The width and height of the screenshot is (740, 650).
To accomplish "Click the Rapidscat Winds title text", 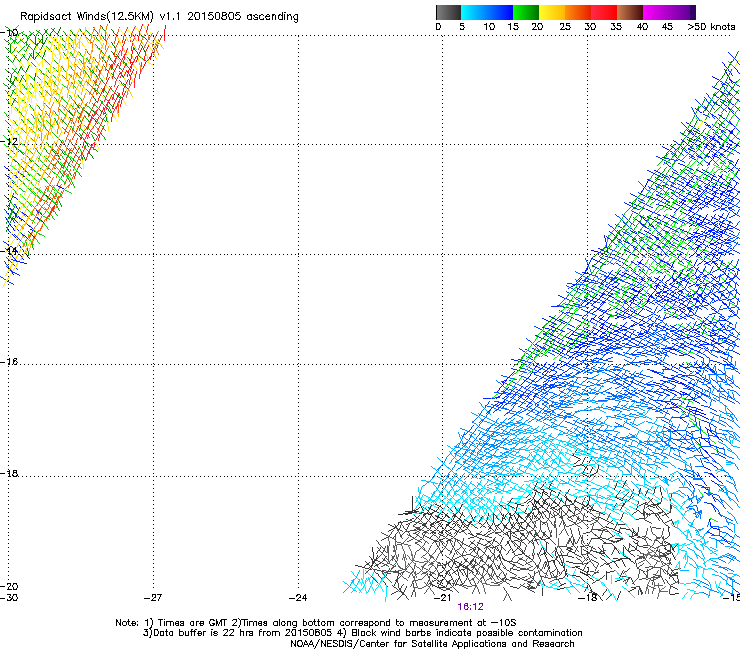I will (159, 17).
